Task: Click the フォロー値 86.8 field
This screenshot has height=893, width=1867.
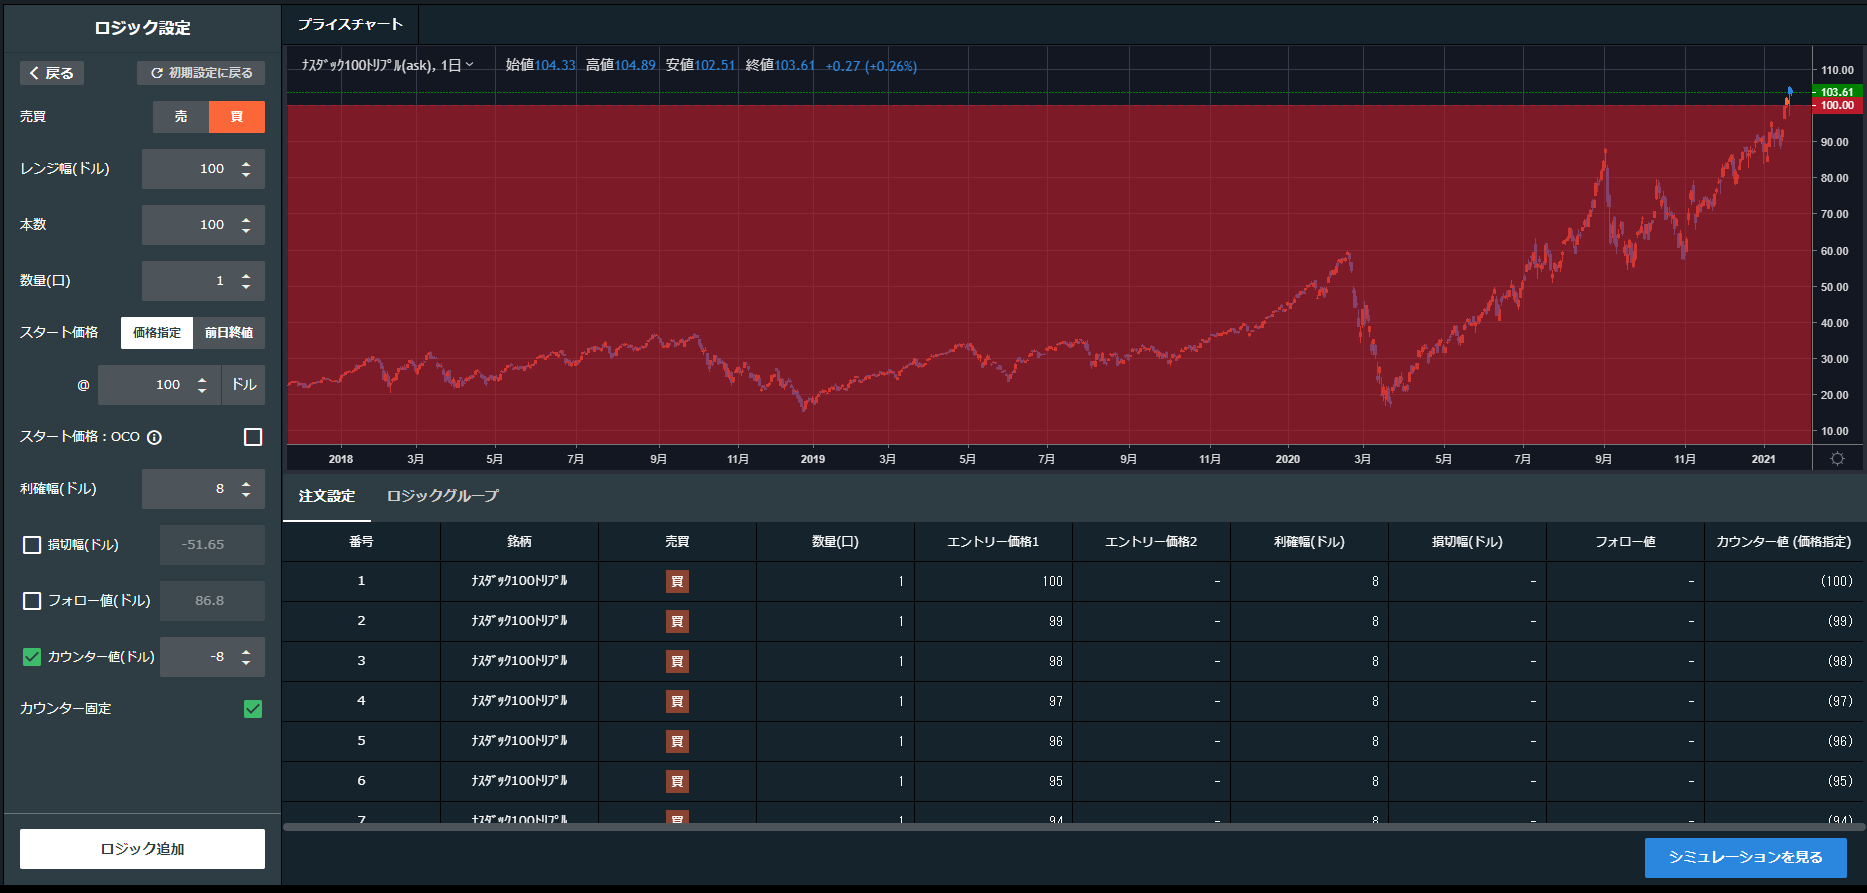Action: [x=212, y=601]
